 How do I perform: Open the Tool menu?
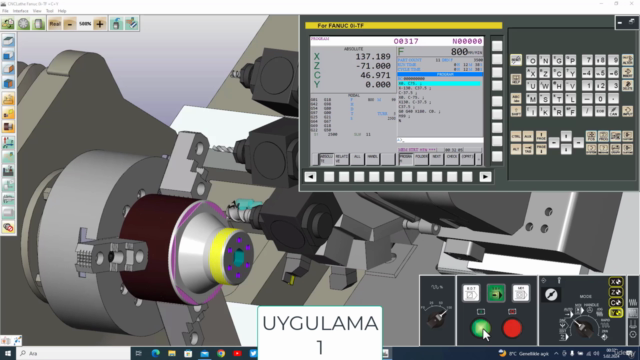tap(50, 11)
